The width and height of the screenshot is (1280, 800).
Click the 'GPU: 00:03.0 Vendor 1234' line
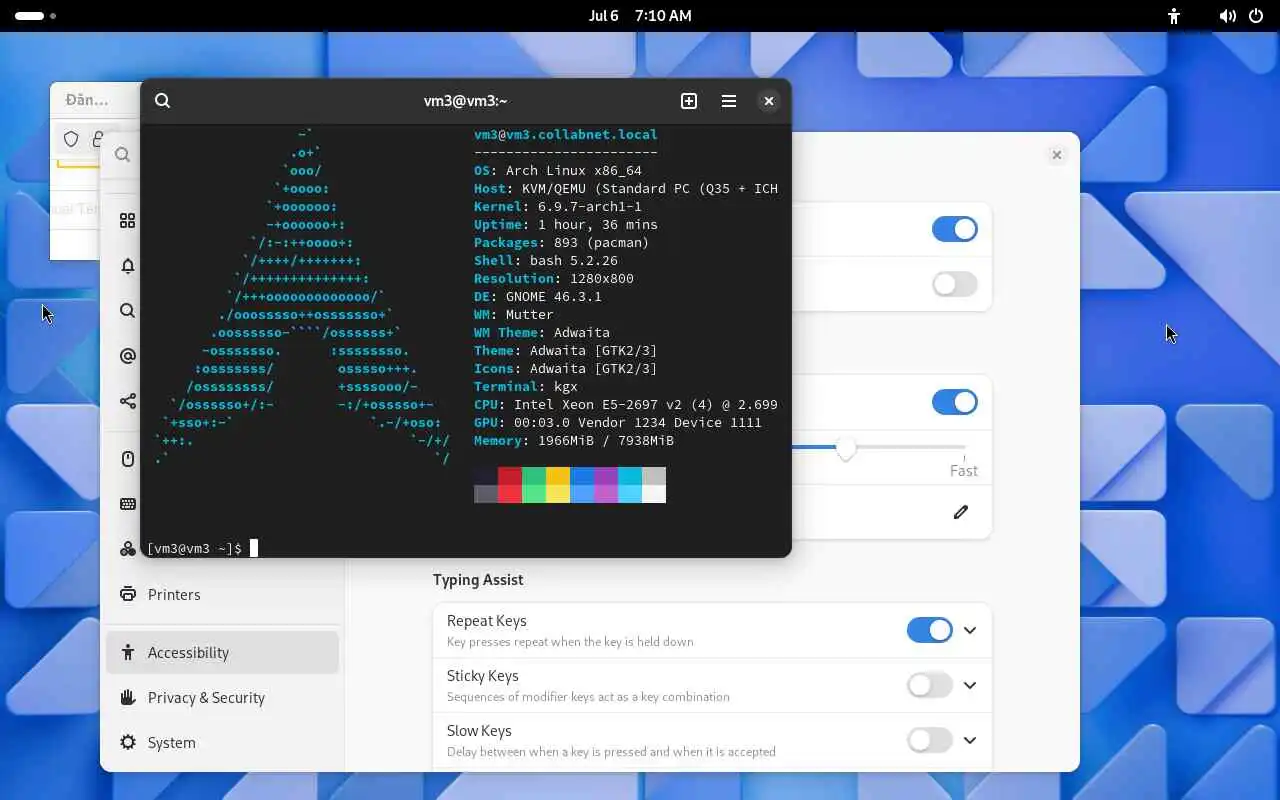(618, 422)
